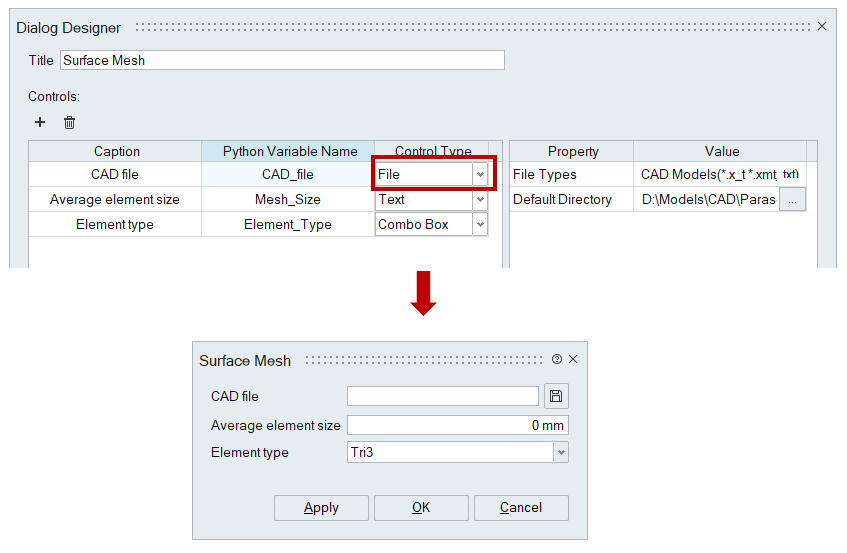Close the Surface Mesh dialog
847x553 pixels.
pyautogui.click(x=573, y=359)
